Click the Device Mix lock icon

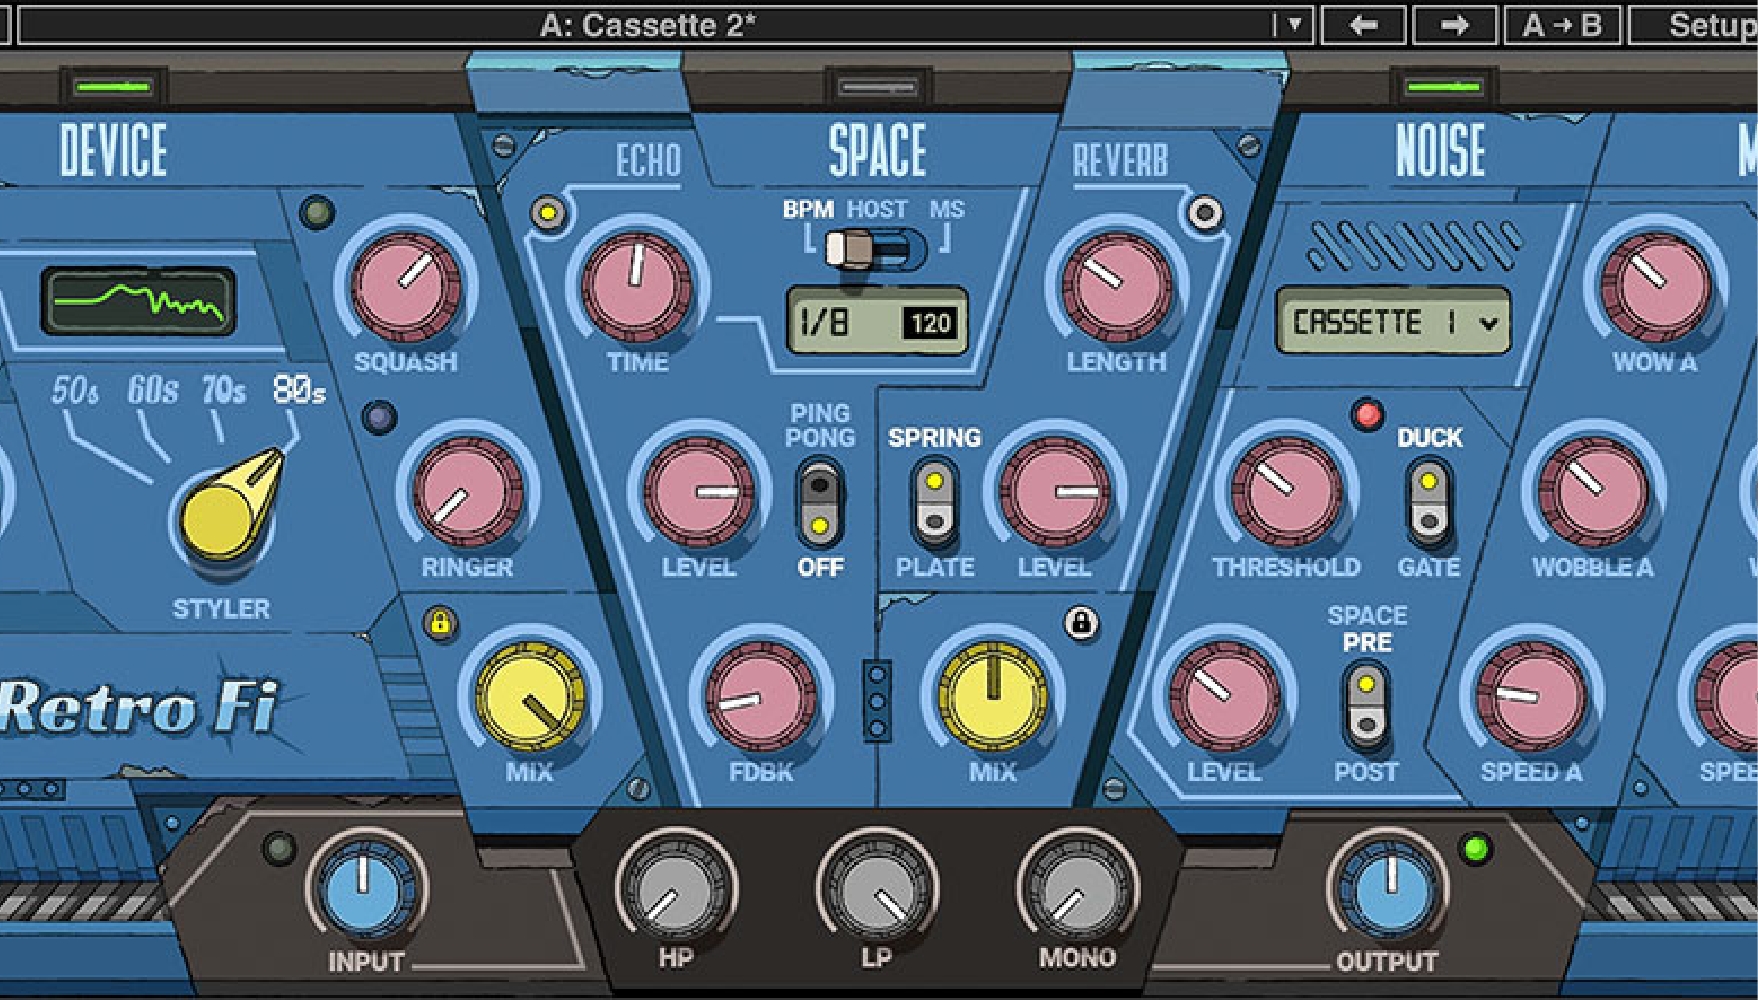coord(440,623)
